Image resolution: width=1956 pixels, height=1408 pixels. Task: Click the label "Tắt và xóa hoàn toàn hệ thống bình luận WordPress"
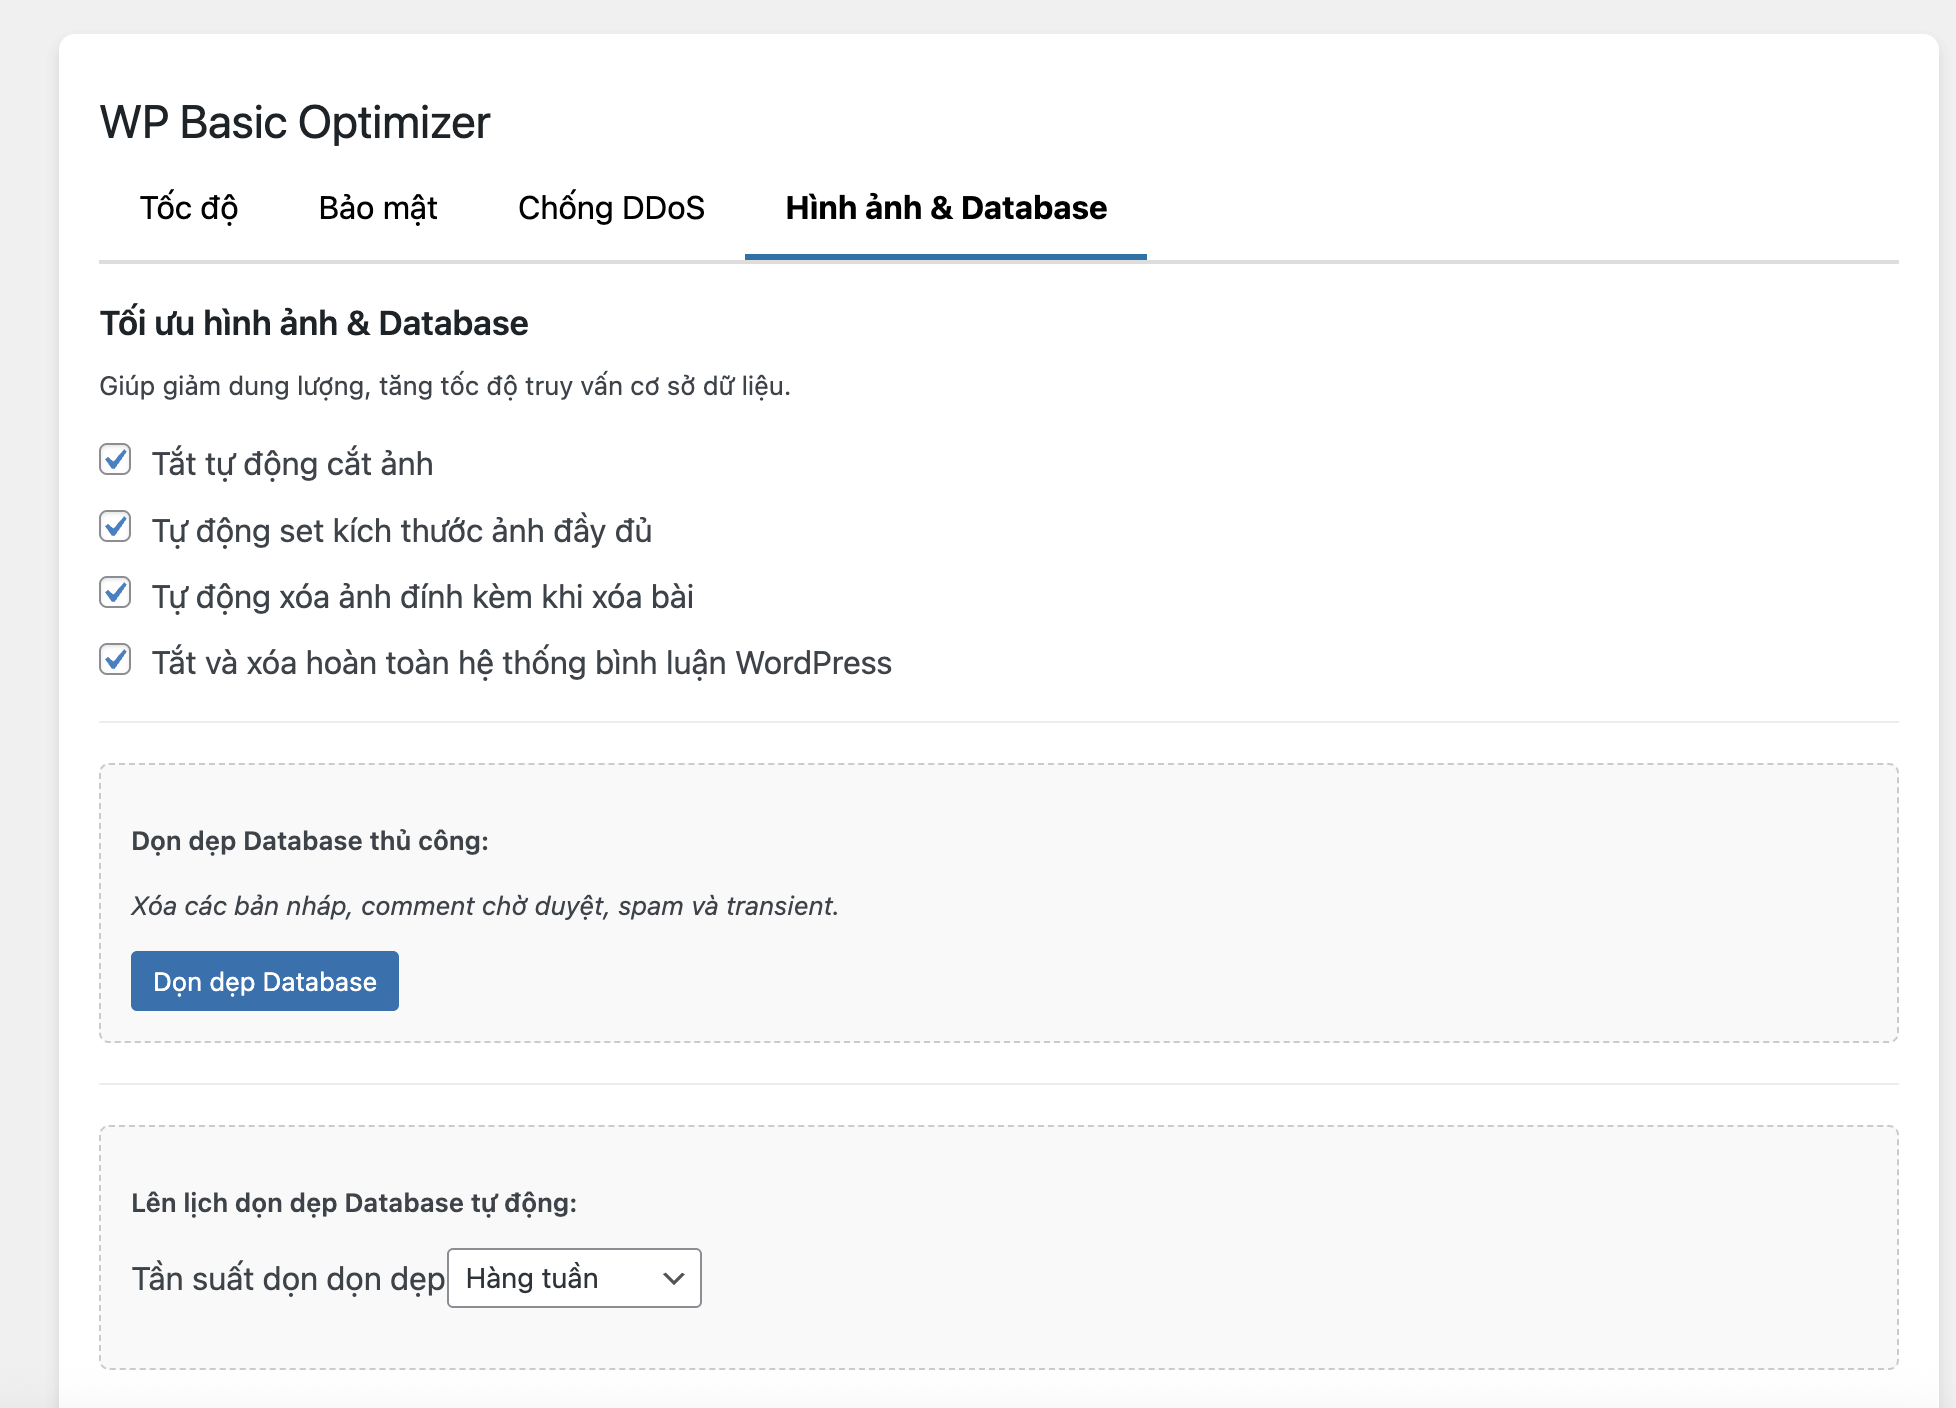tap(522, 661)
